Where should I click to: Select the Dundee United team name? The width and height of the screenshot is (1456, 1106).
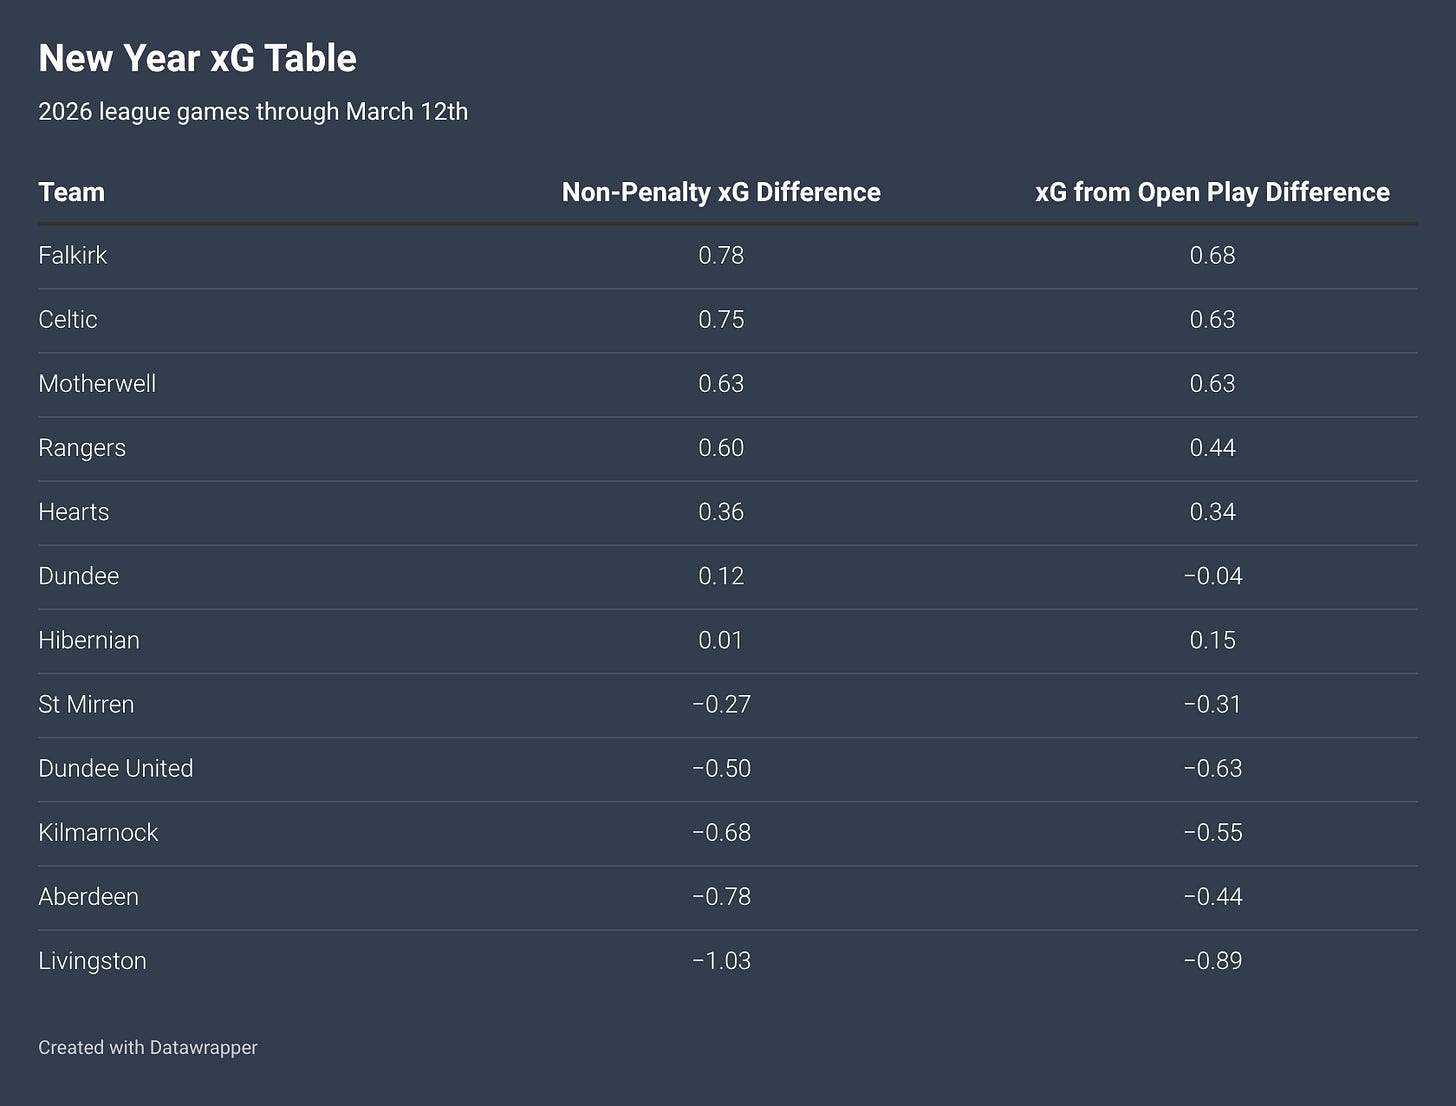pyautogui.click(x=116, y=768)
